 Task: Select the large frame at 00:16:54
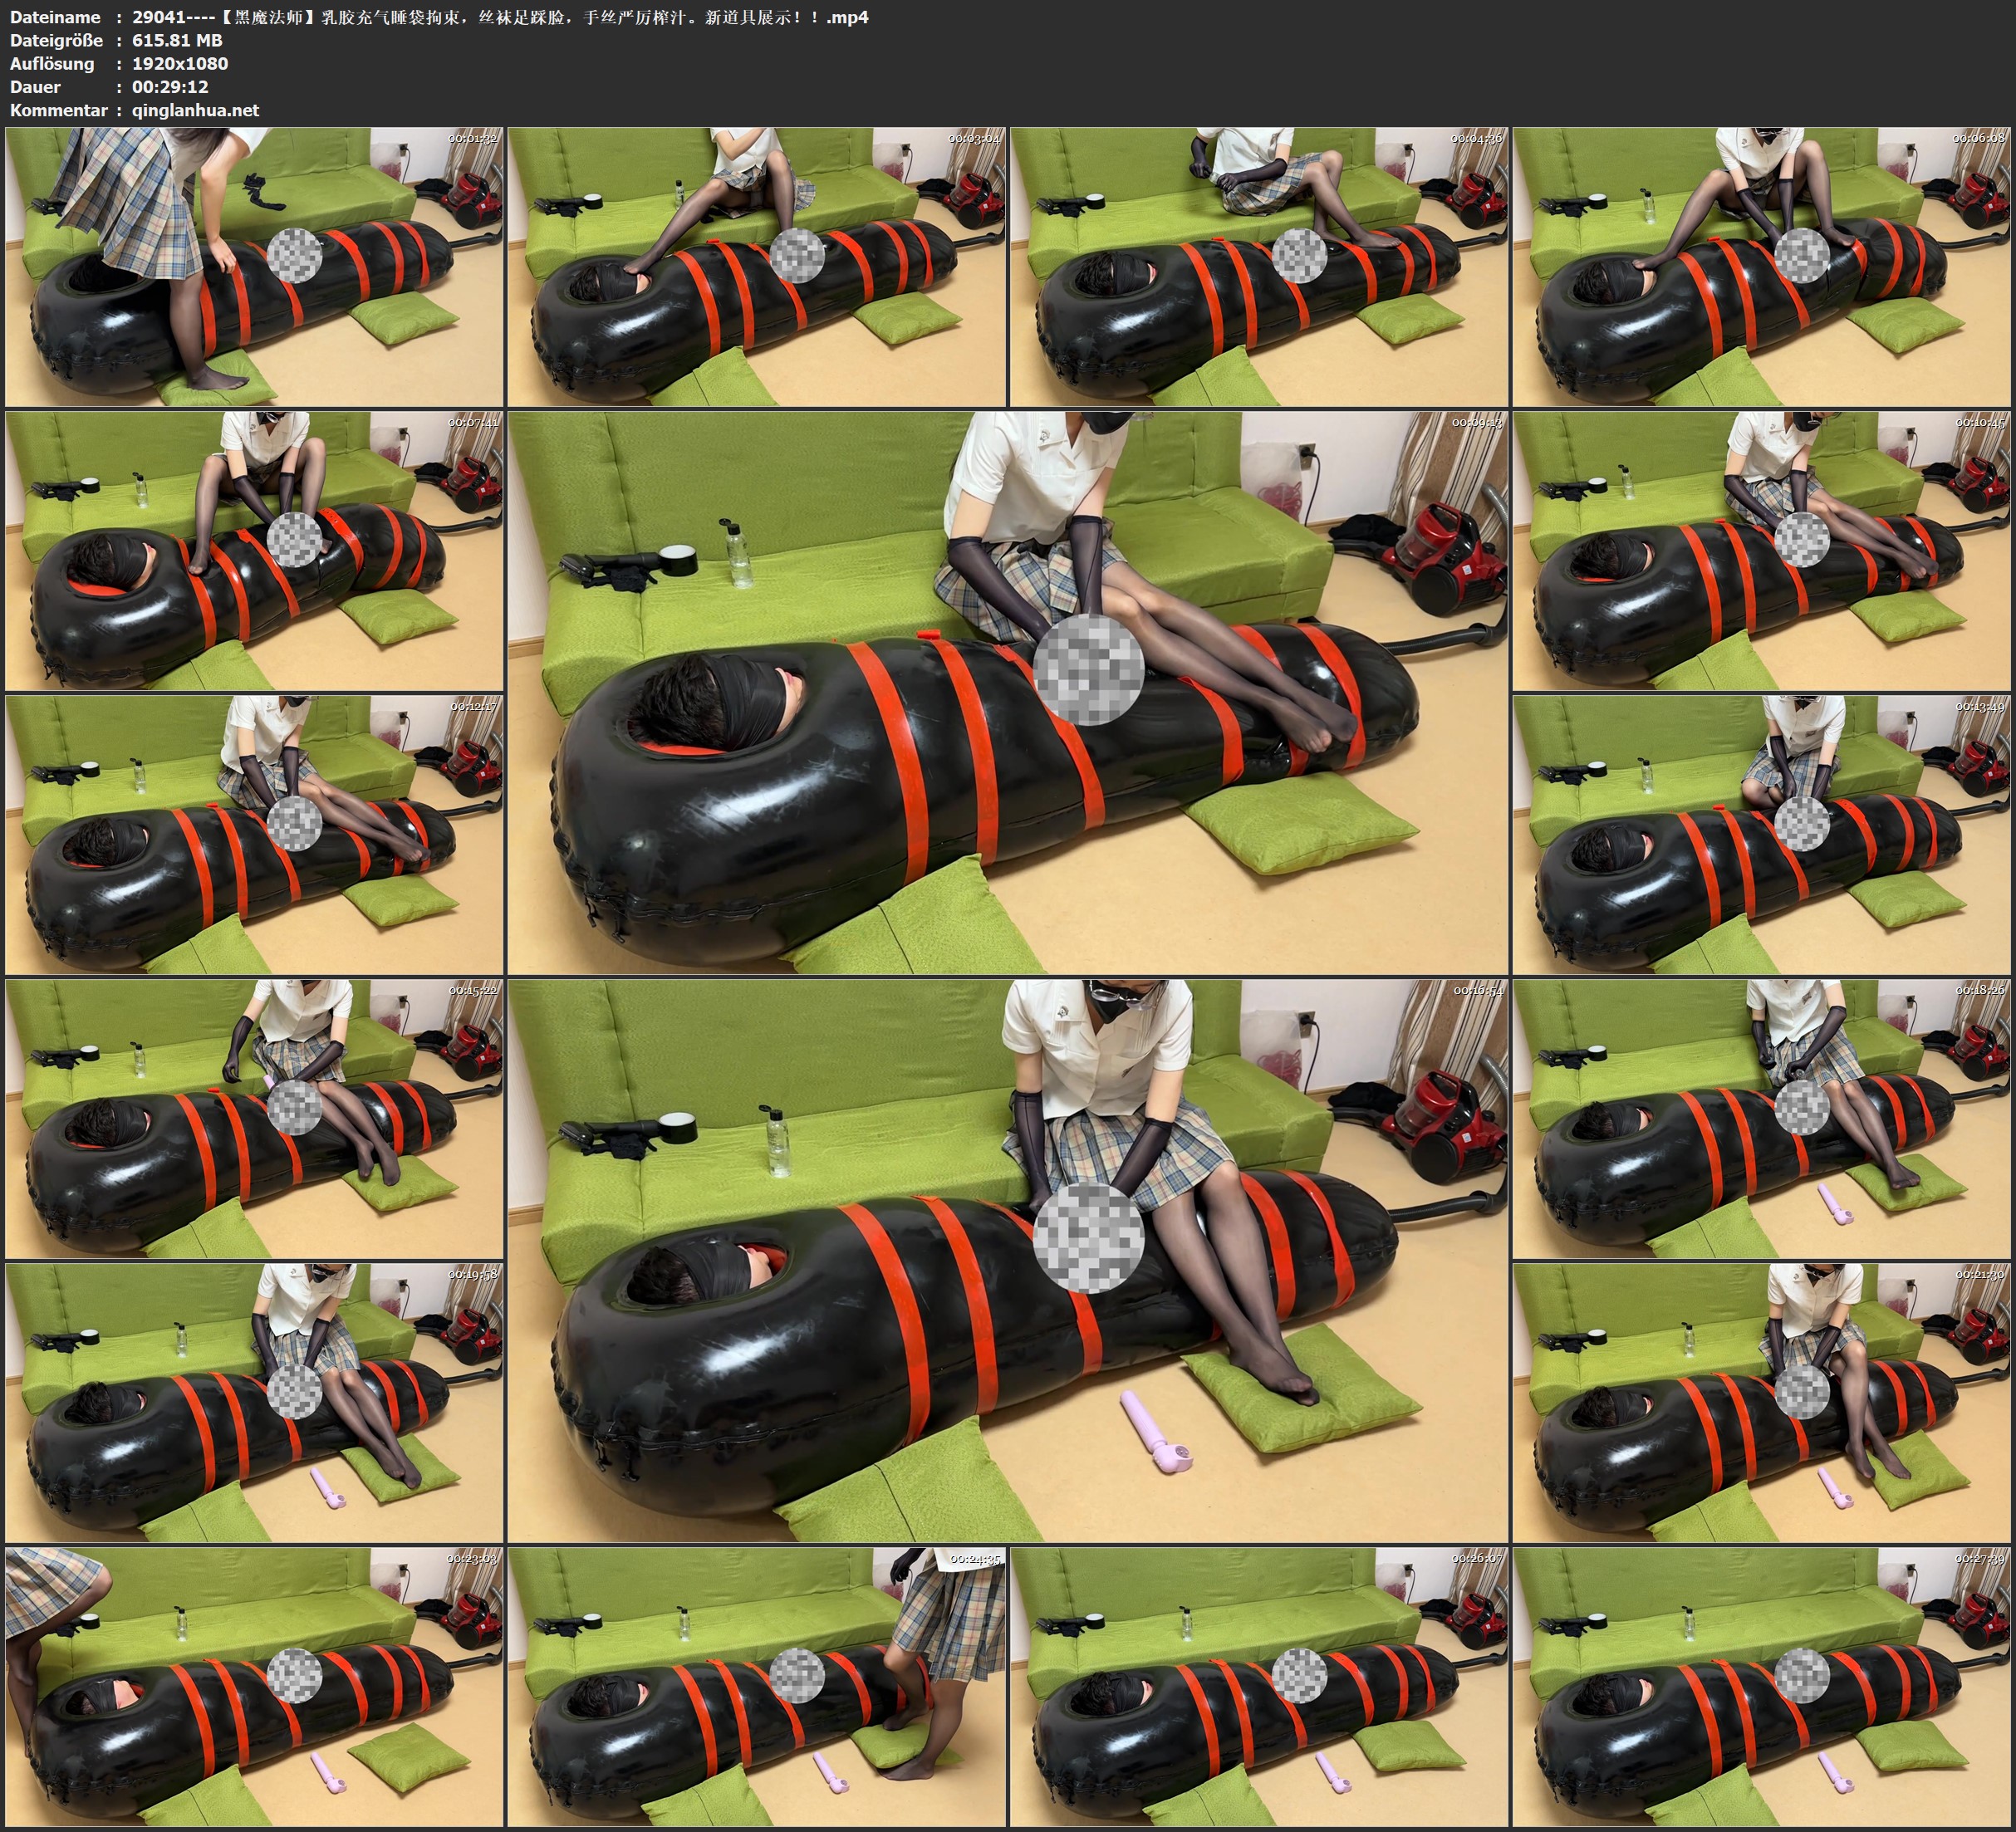click(1007, 1260)
